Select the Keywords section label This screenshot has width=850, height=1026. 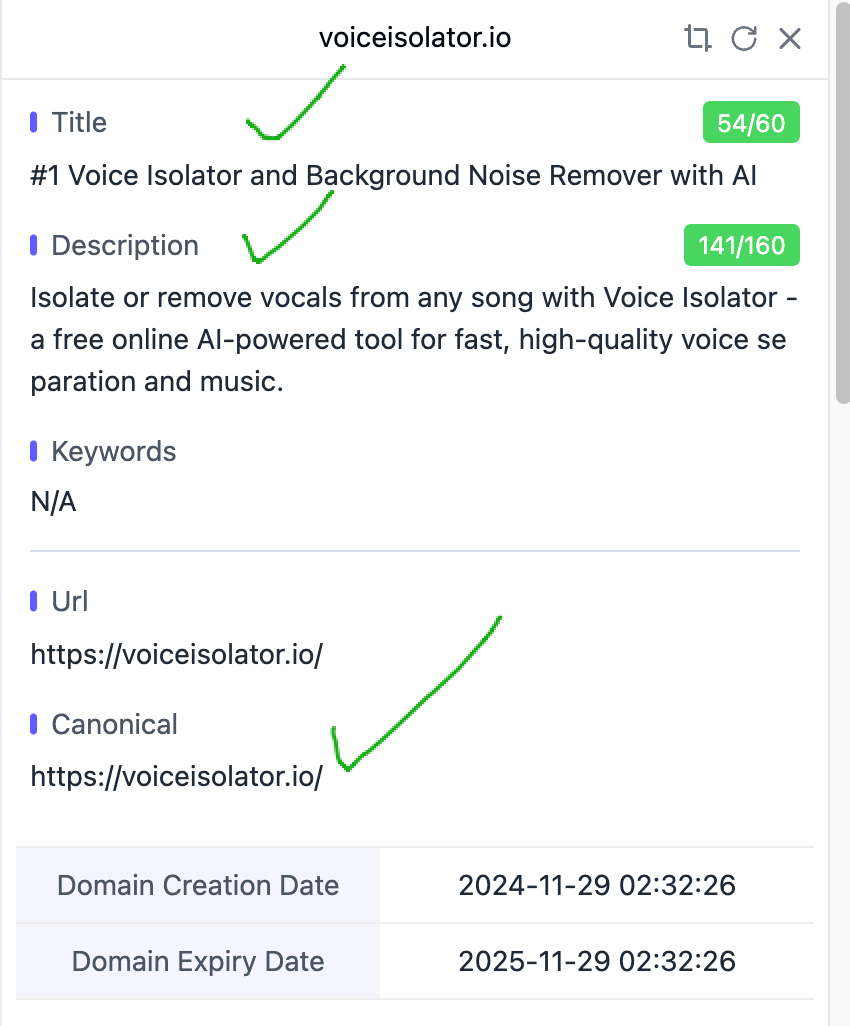pyautogui.click(x=113, y=452)
